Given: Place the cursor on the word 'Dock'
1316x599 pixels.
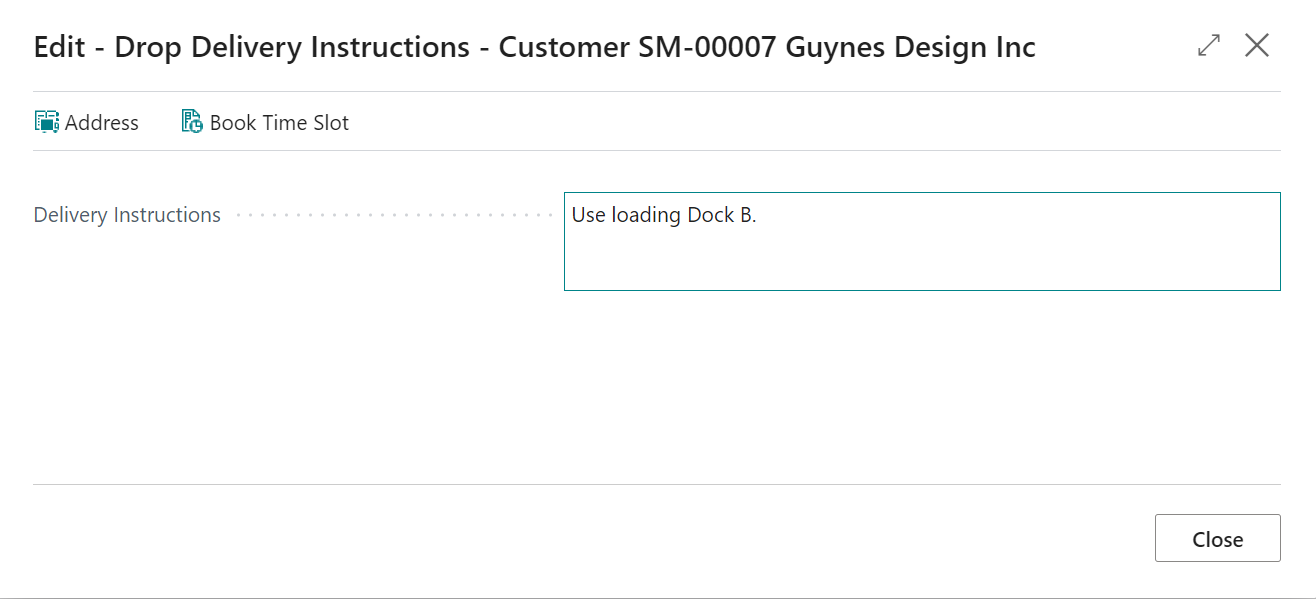Looking at the screenshot, I should coord(711,215).
